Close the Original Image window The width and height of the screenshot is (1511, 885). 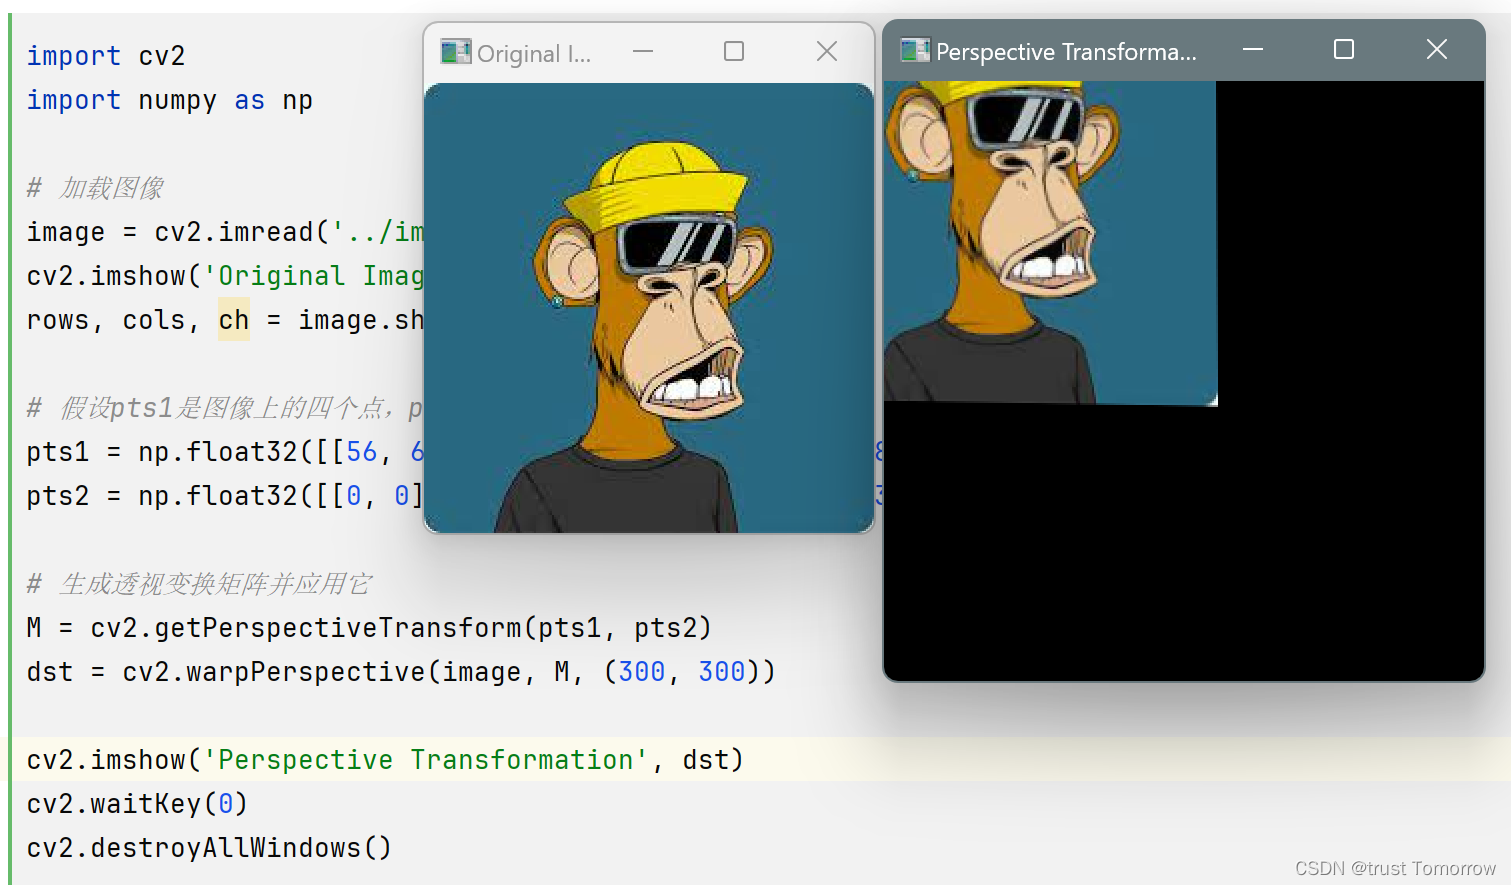click(827, 51)
